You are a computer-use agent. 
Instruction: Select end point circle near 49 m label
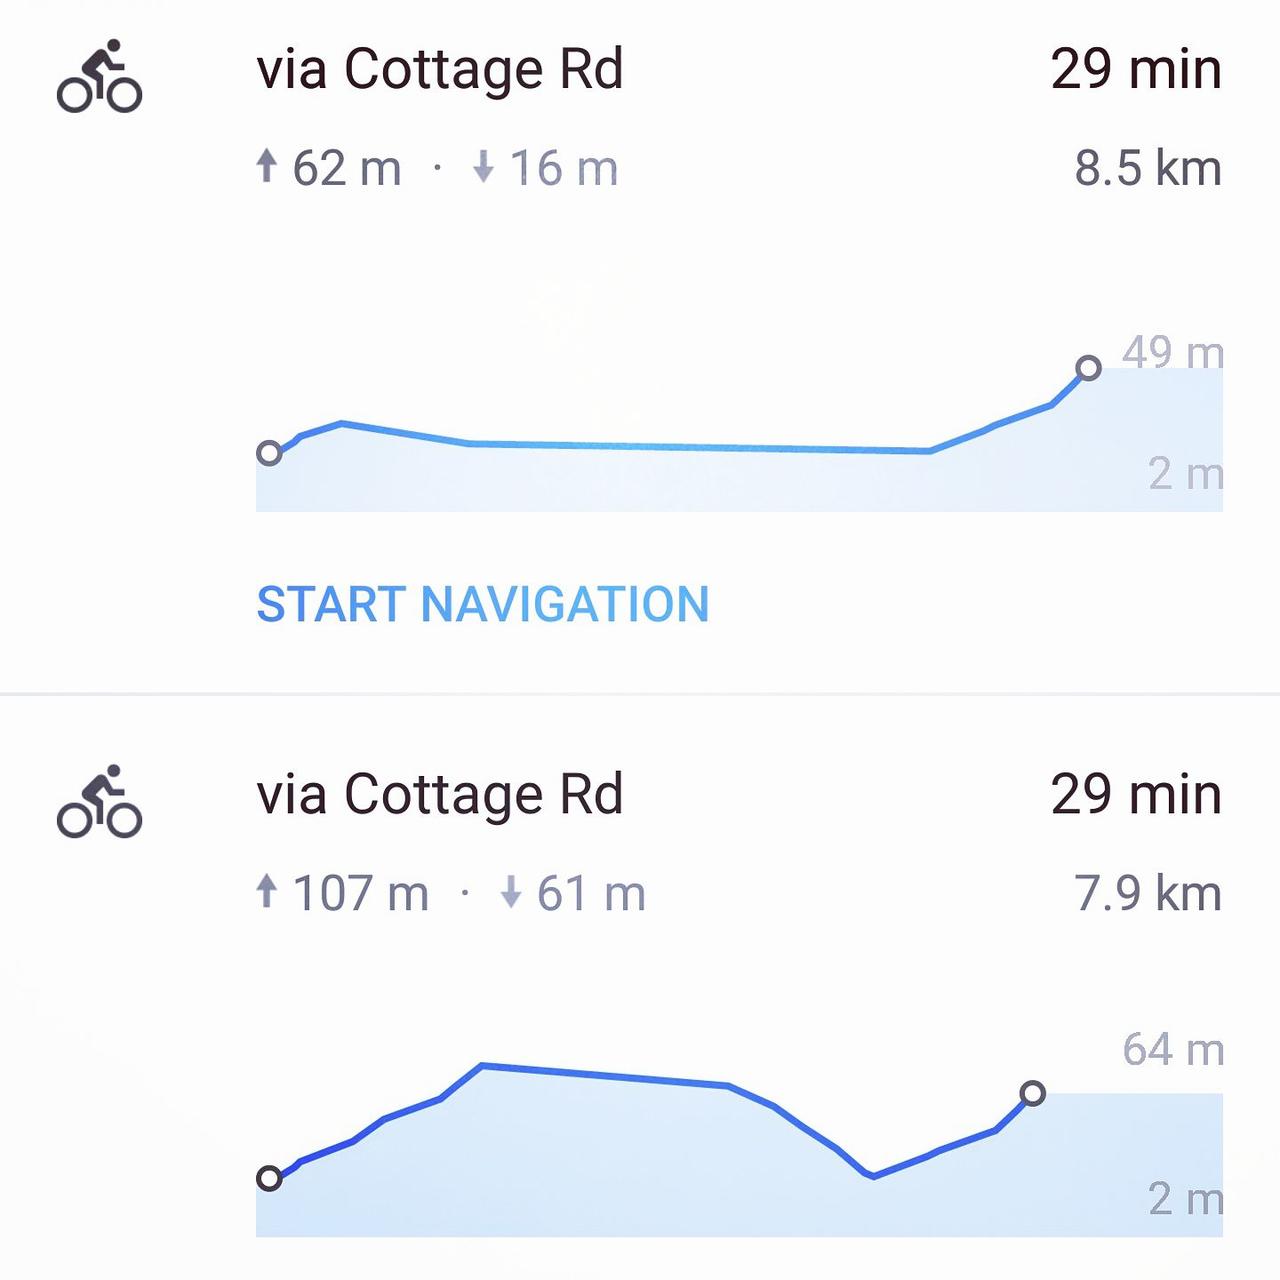click(1089, 368)
